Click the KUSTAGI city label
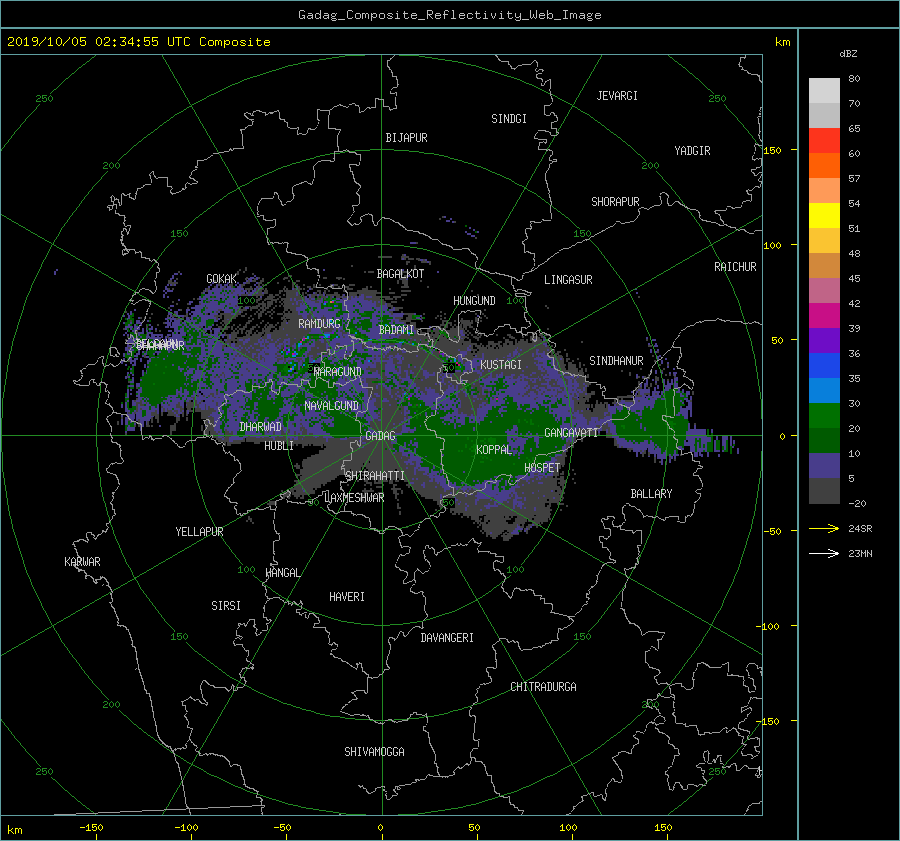 pos(501,365)
